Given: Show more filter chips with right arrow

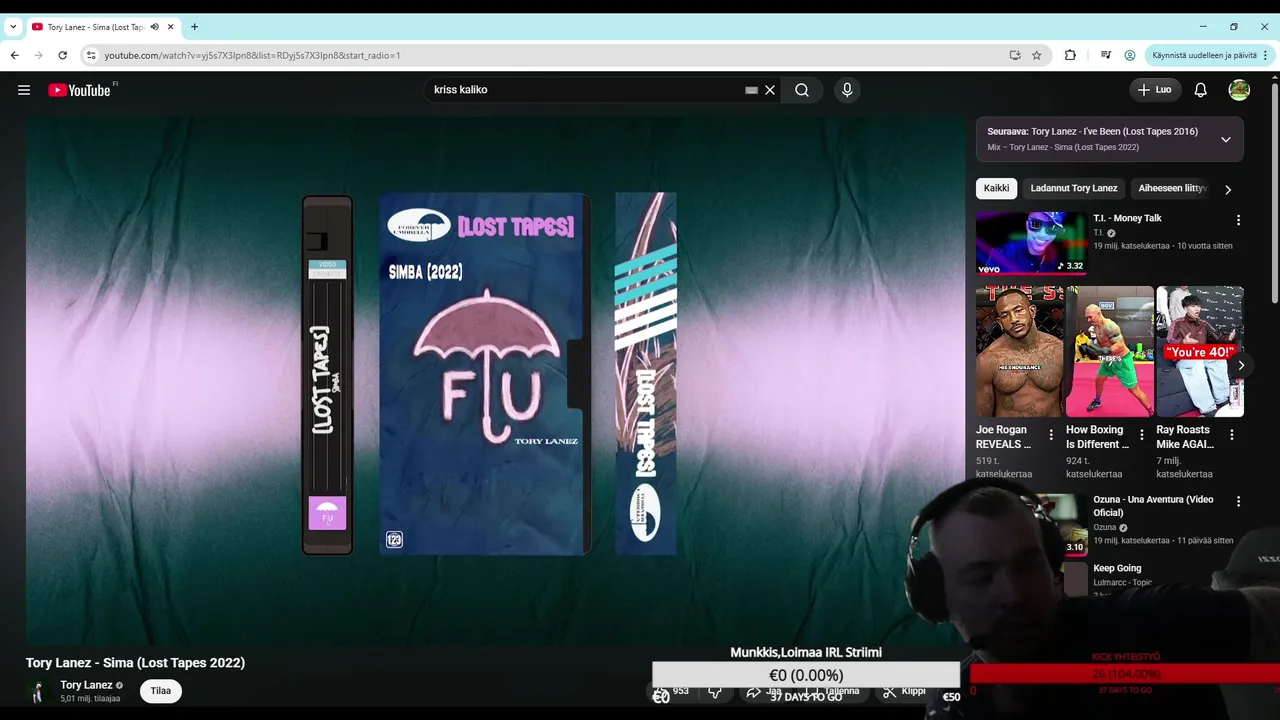Looking at the screenshot, I should click(x=1228, y=189).
